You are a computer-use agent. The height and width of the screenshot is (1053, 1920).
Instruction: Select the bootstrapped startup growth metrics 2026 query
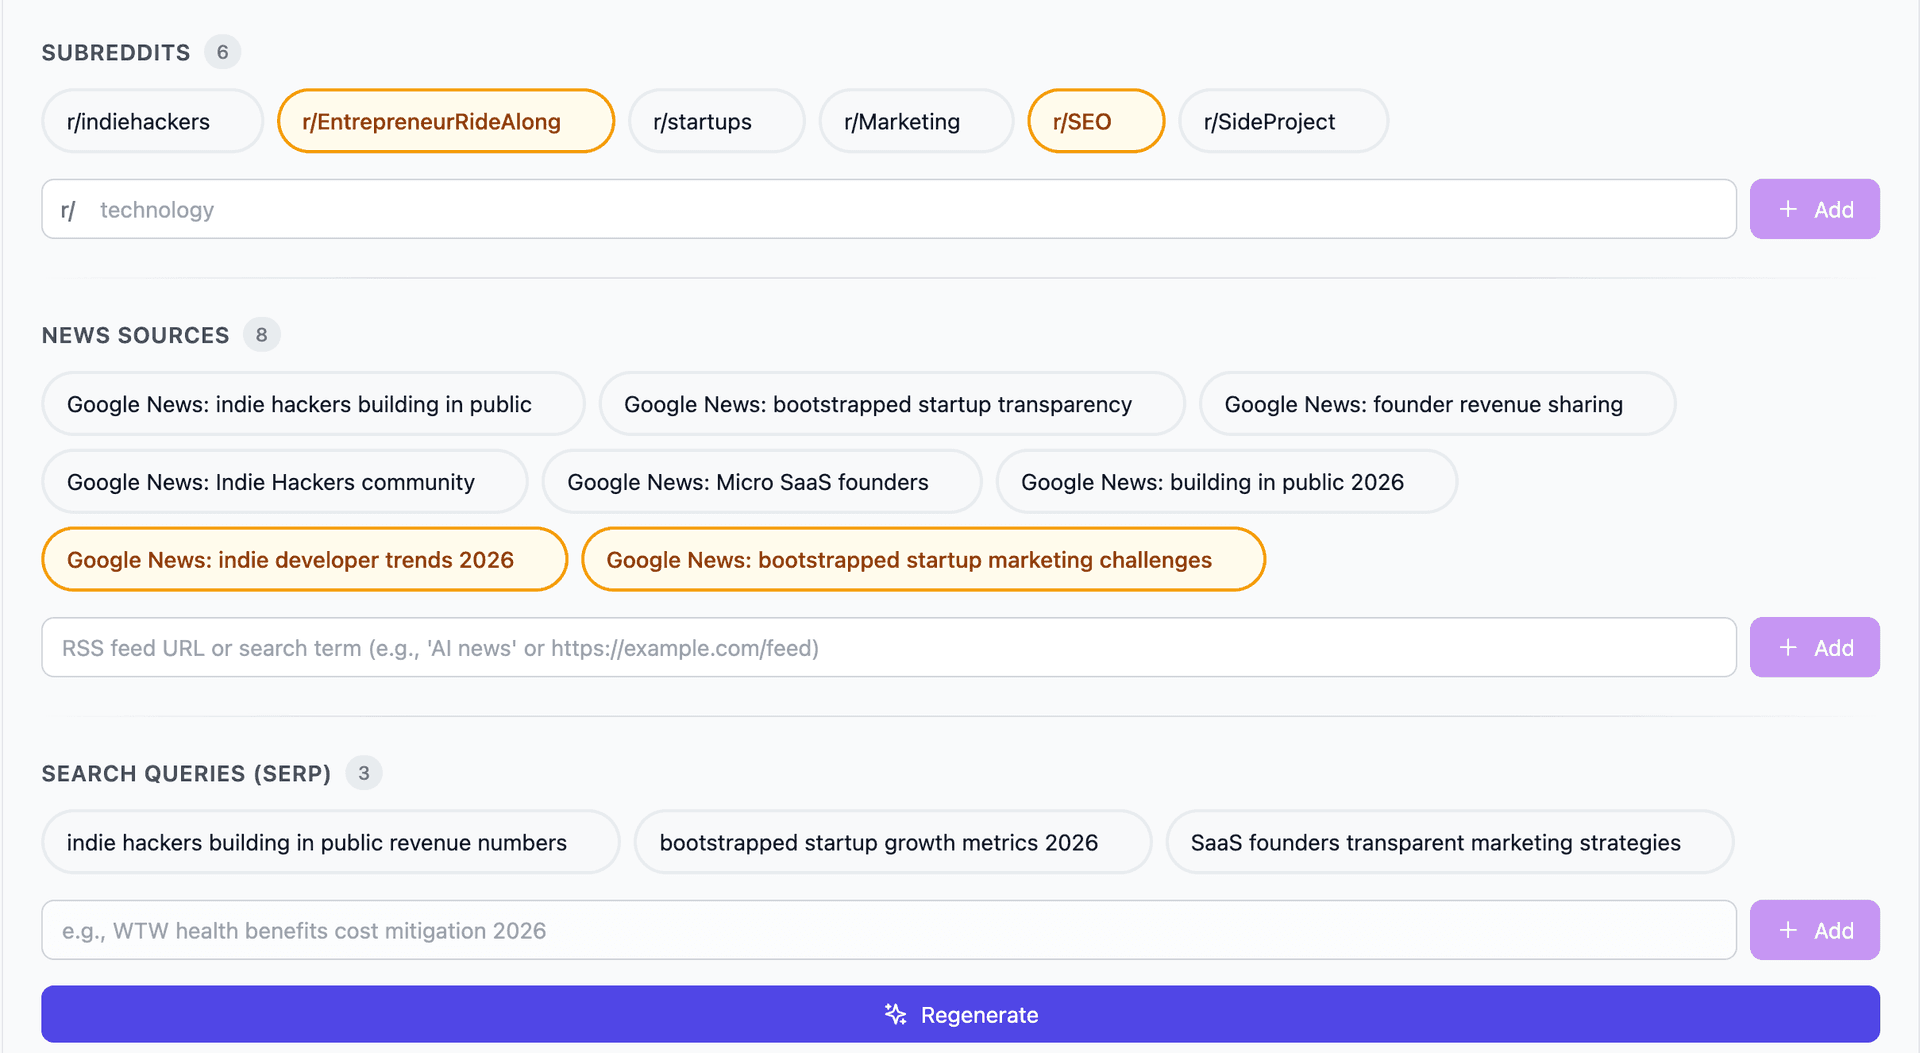[x=892, y=842]
